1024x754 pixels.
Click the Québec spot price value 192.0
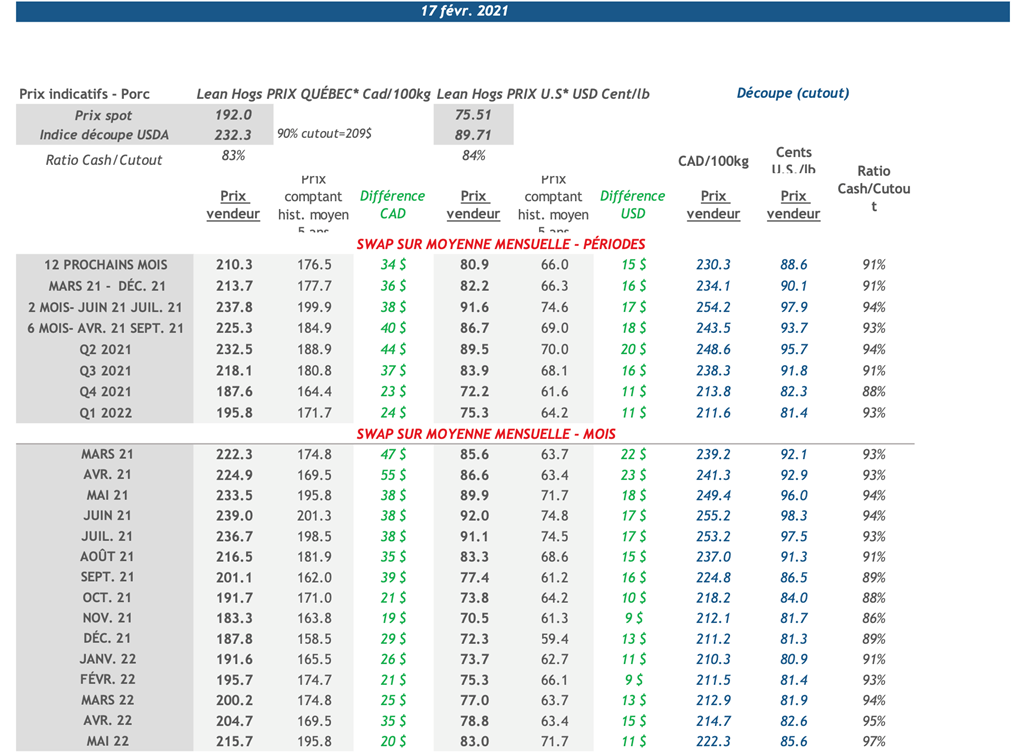(233, 115)
